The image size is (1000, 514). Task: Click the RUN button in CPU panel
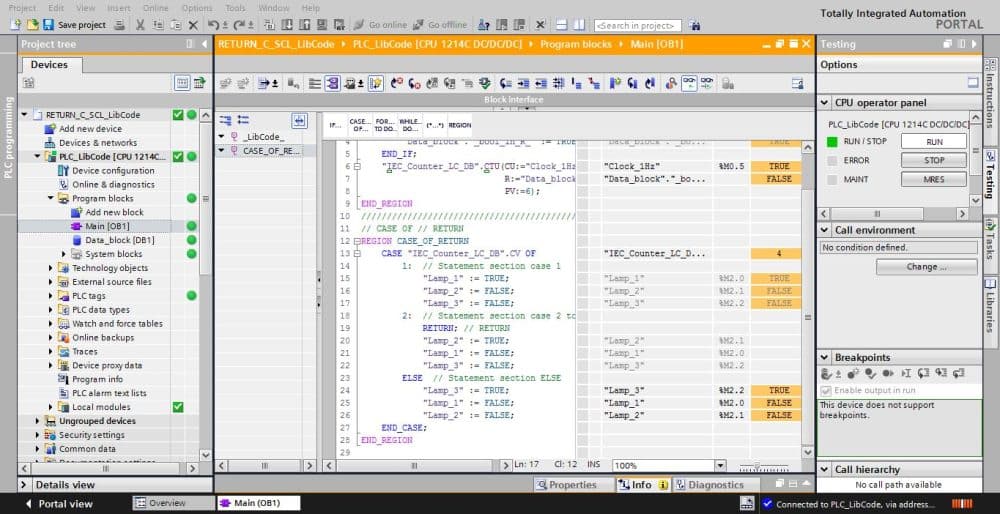934,142
